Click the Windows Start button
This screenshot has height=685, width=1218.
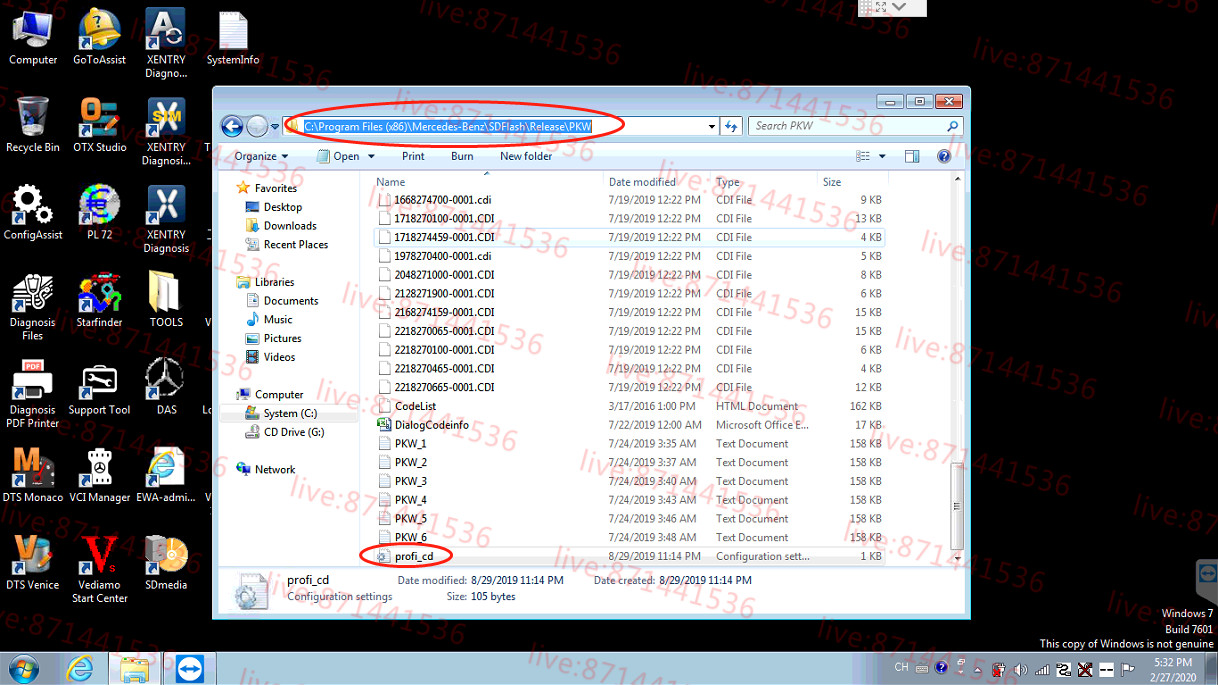pyautogui.click(x=24, y=668)
